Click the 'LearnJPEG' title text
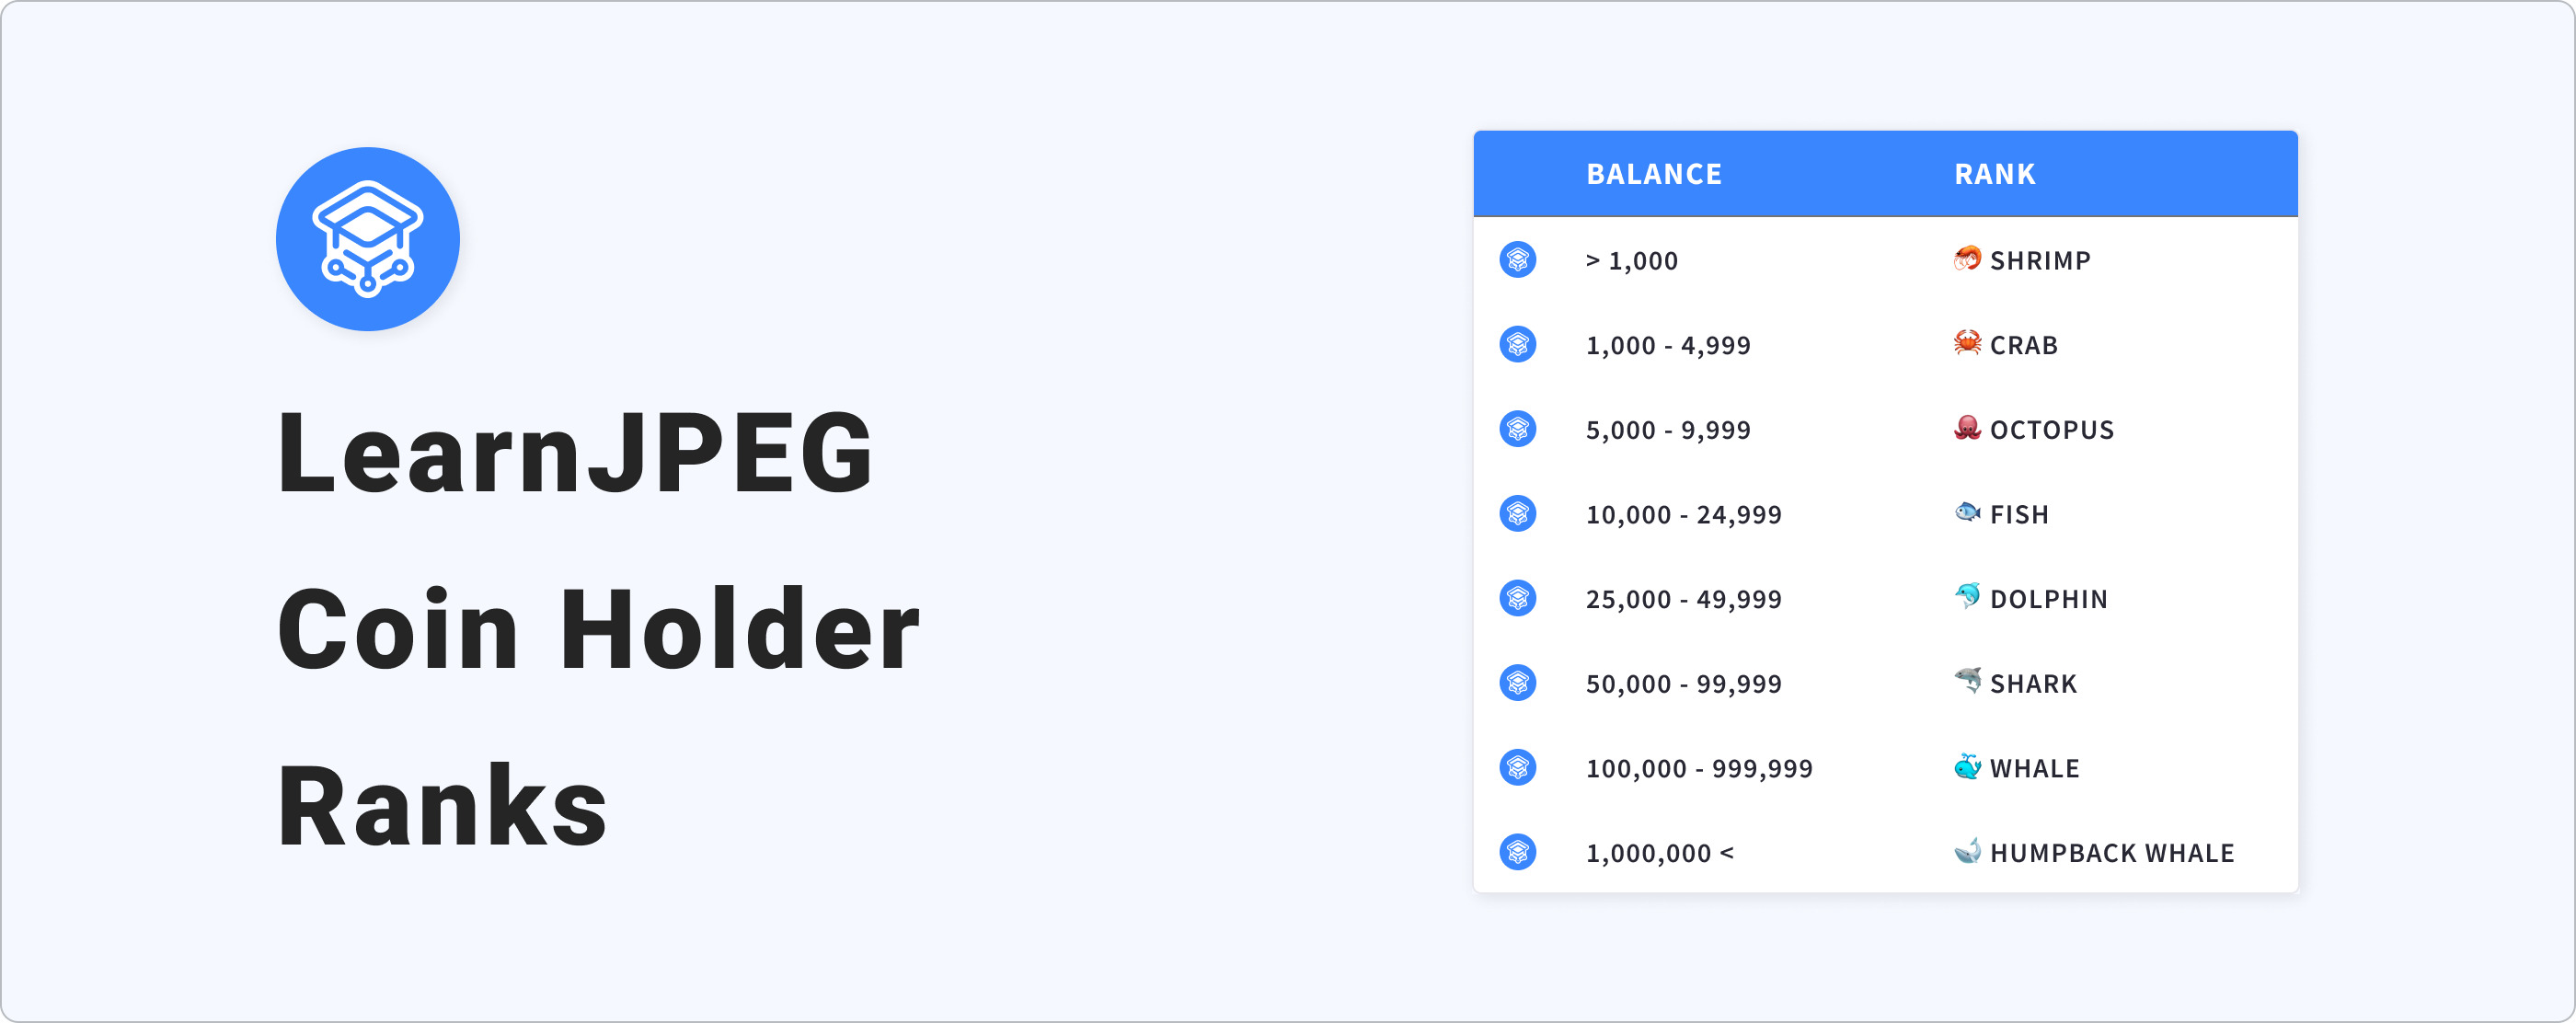Image resolution: width=2576 pixels, height=1023 pixels. [x=576, y=453]
